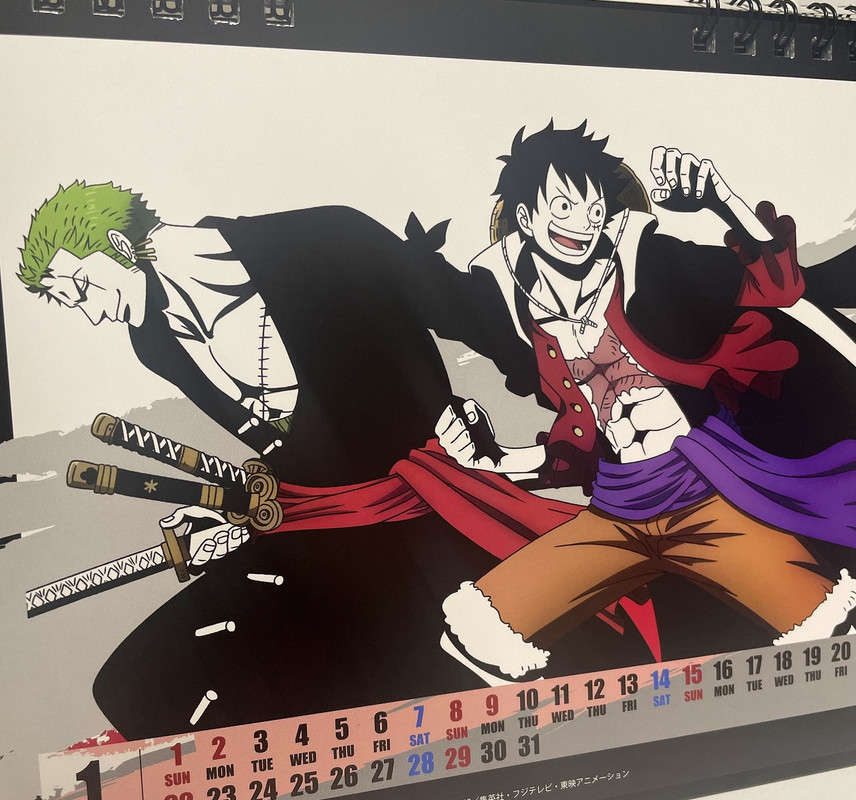856x800 pixels.
Task: Select date 6 labeled FRI
Action: [x=381, y=723]
